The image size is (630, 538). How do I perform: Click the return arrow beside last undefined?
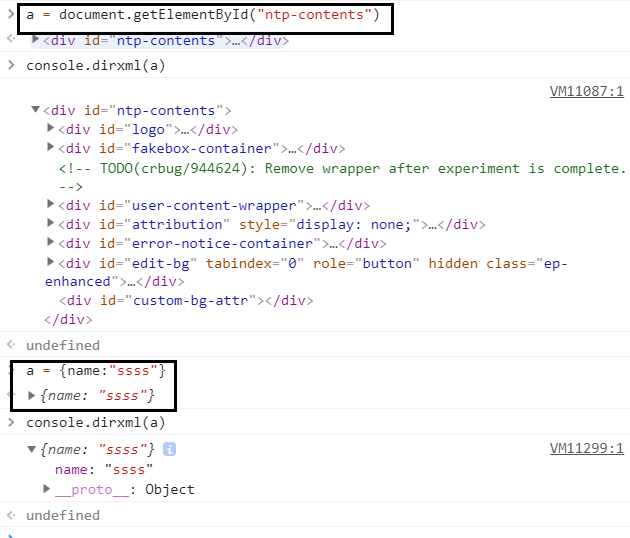[11, 515]
